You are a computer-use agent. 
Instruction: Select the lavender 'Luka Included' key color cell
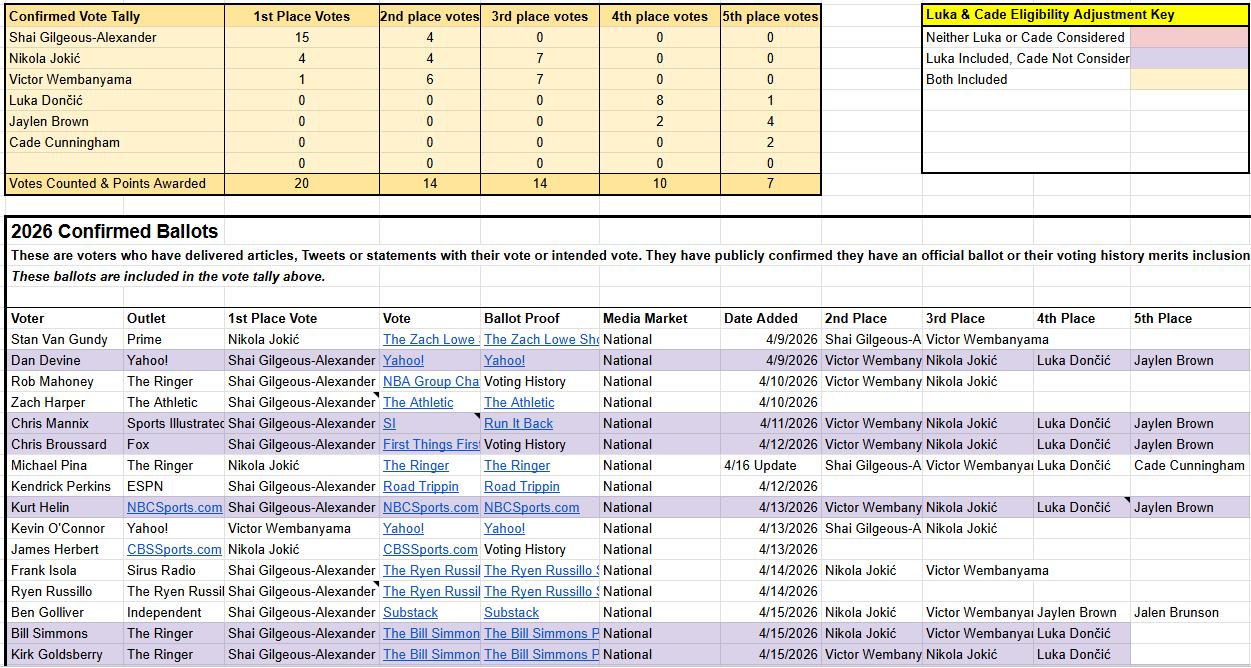(x=1189, y=58)
